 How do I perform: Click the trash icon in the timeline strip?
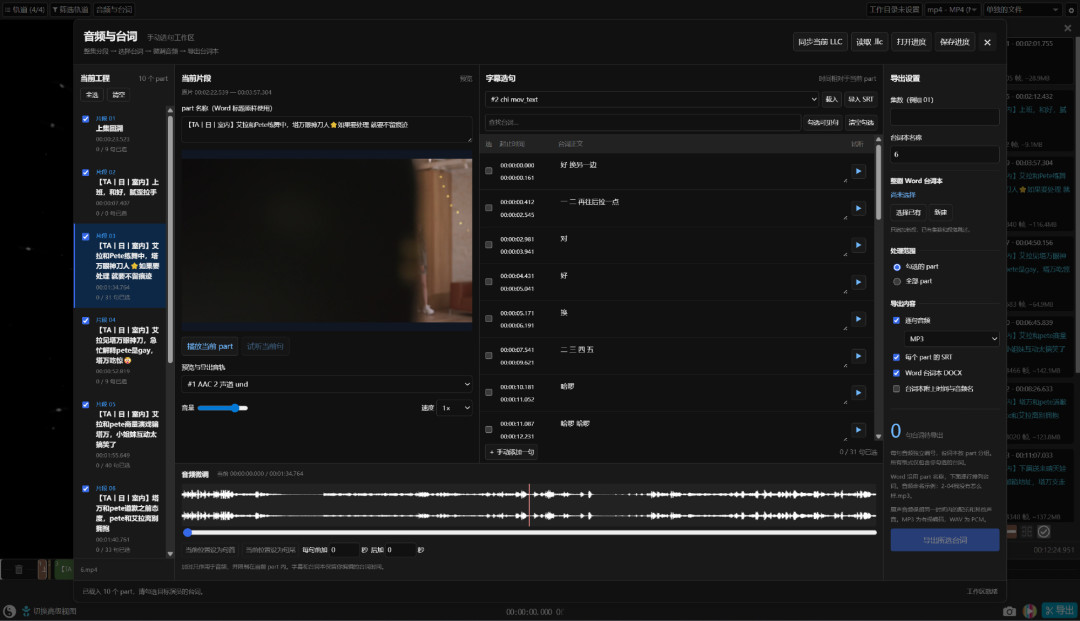pyautogui.click(x=19, y=569)
